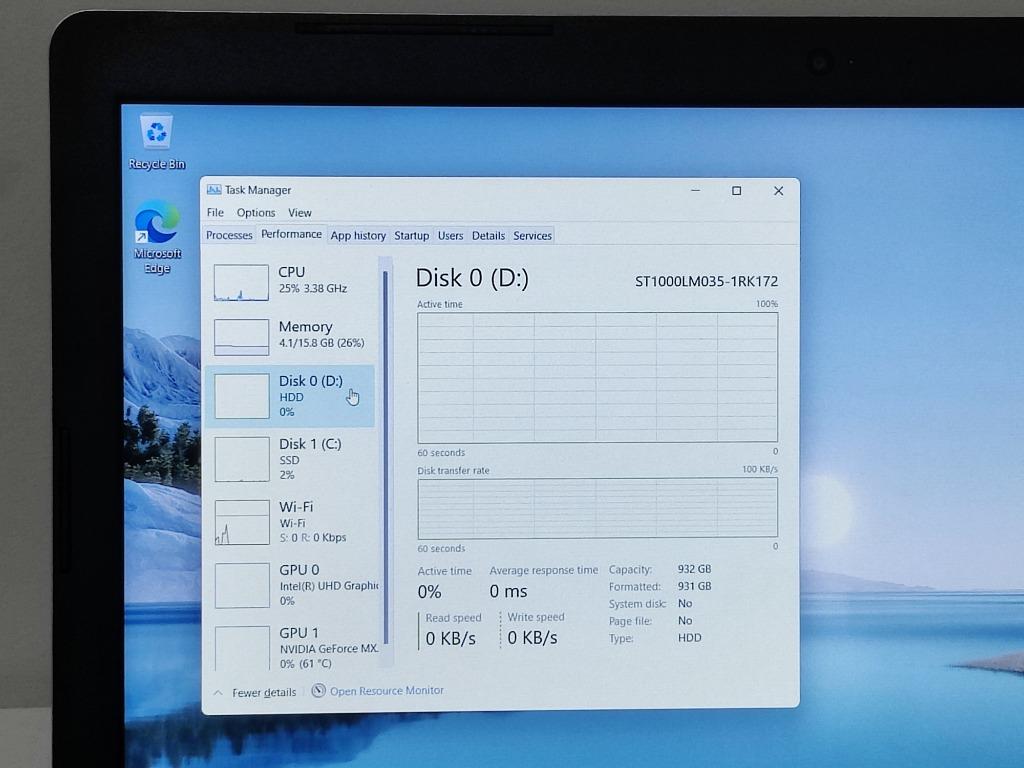Switch to the Startup tab

[x=411, y=236]
